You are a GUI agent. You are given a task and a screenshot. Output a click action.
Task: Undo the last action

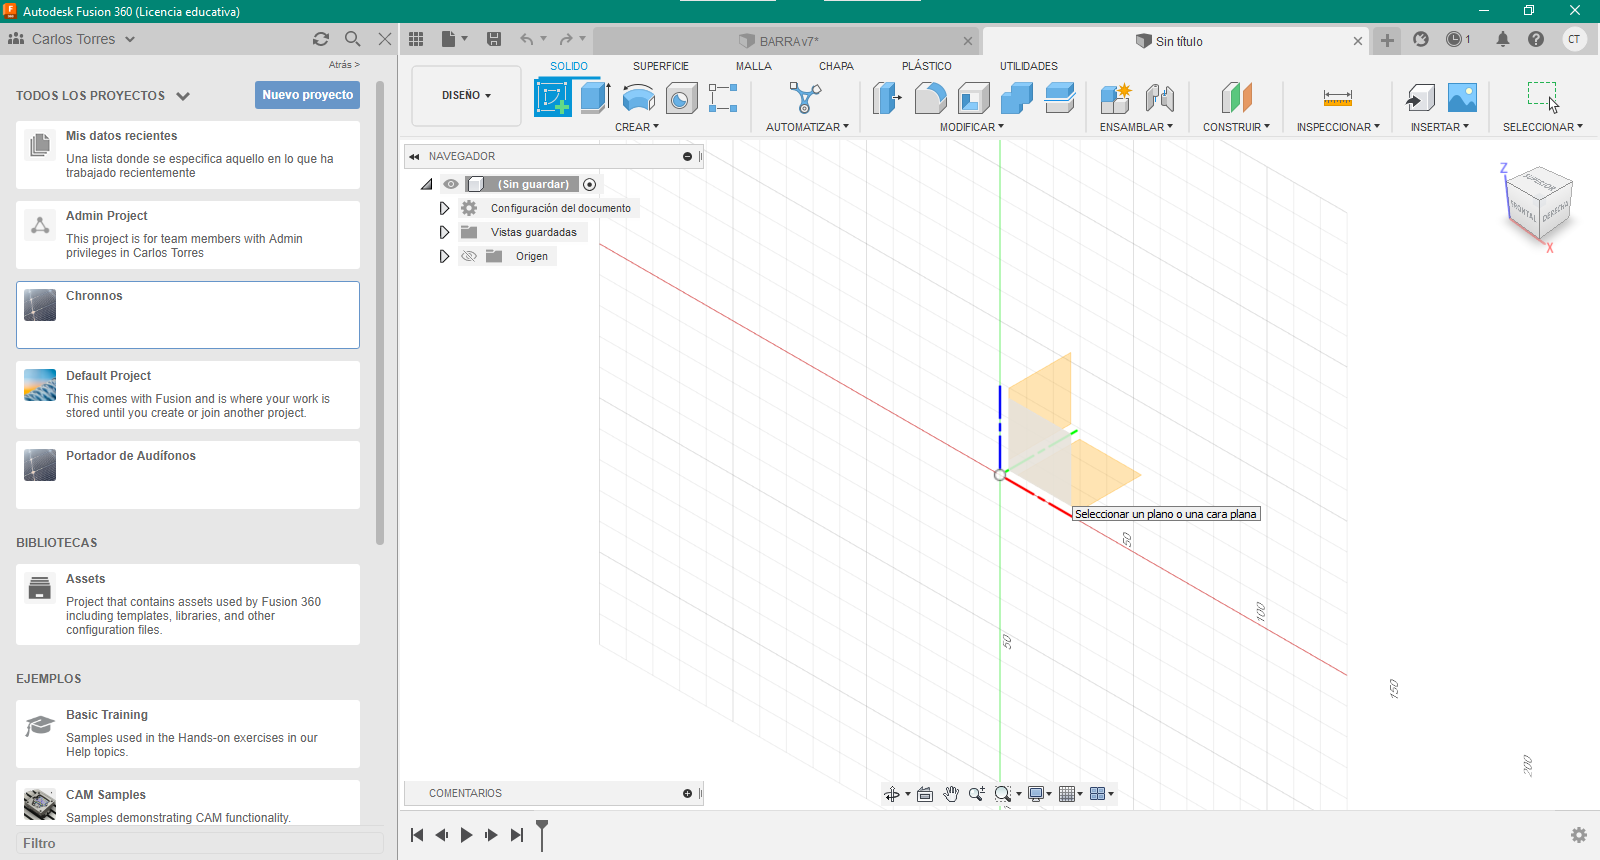[526, 39]
